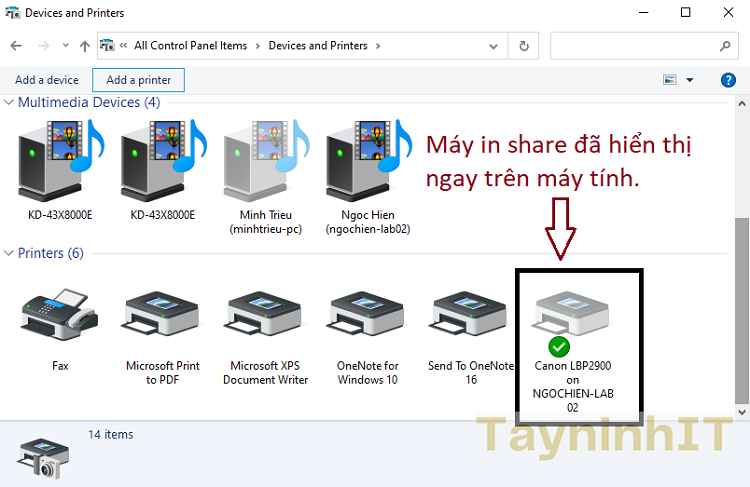Click the Add a printer button
This screenshot has width=750, height=487.
pos(138,80)
